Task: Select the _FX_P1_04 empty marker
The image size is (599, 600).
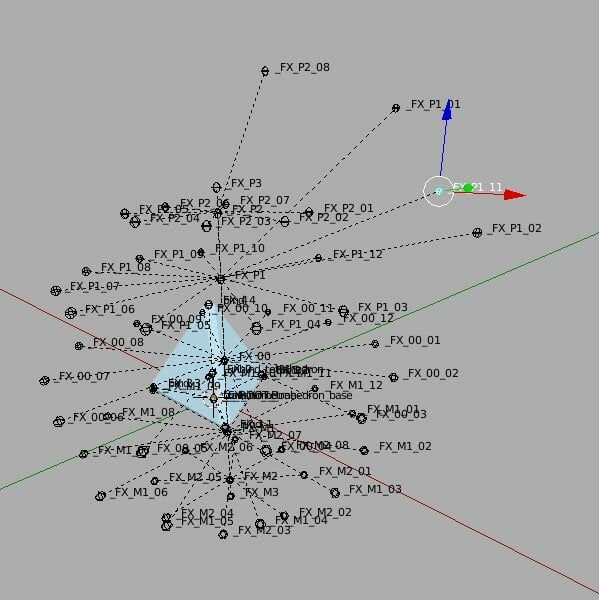Action: 256,328
